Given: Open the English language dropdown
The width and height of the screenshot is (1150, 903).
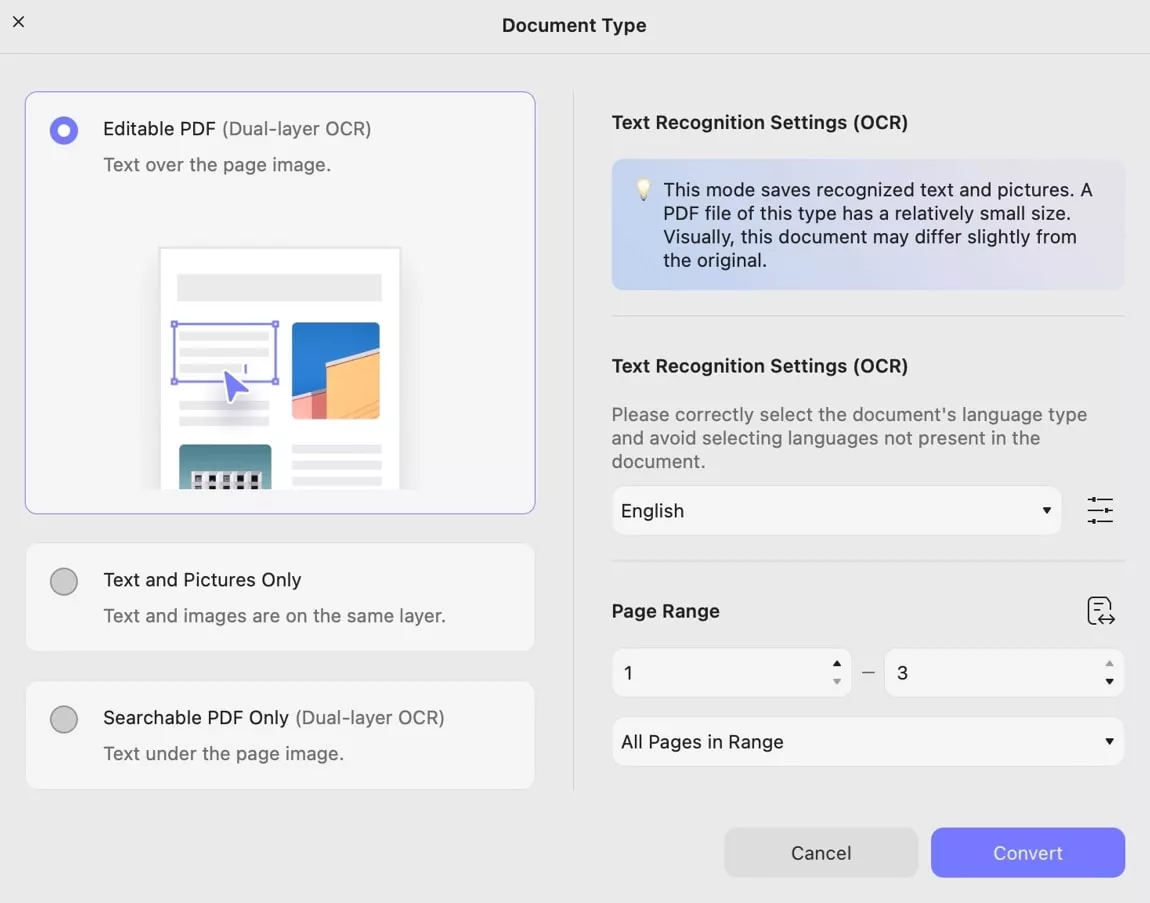Looking at the screenshot, I should click(836, 511).
